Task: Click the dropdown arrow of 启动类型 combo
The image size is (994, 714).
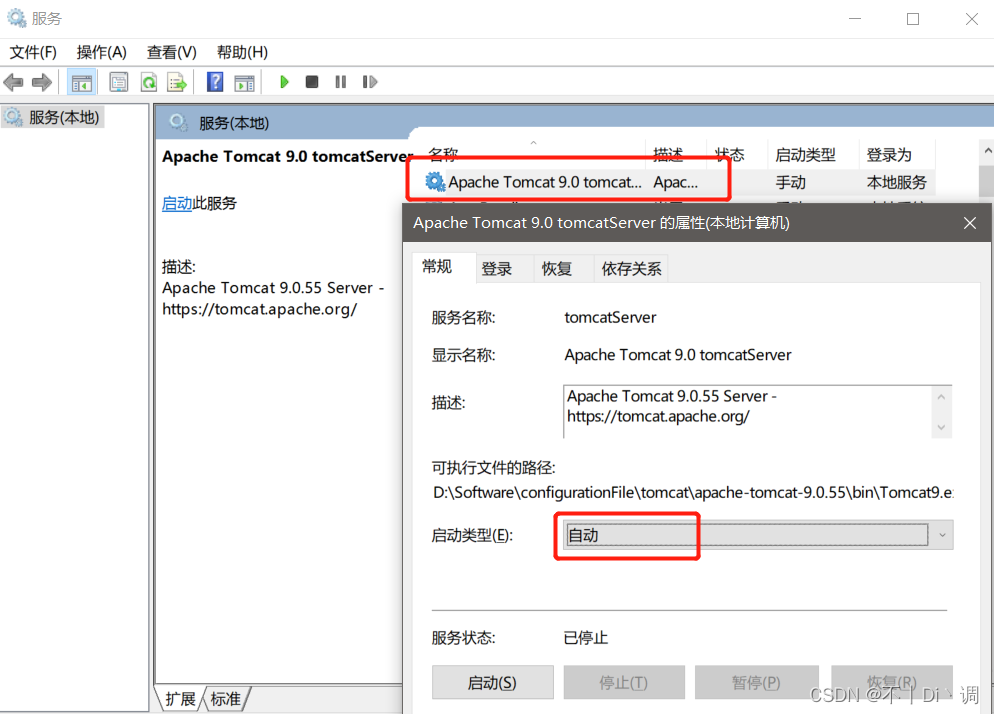Action: pos(942,535)
